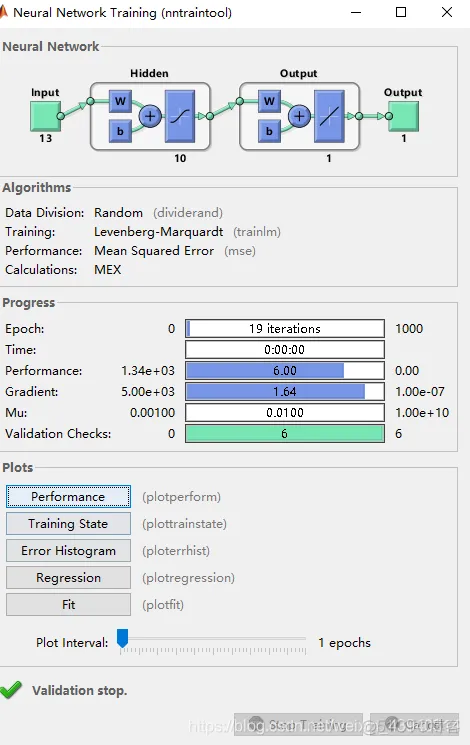Image resolution: width=470 pixels, height=745 pixels.
Task: Click the green checkmark beside Validation stop
Action: point(11,689)
